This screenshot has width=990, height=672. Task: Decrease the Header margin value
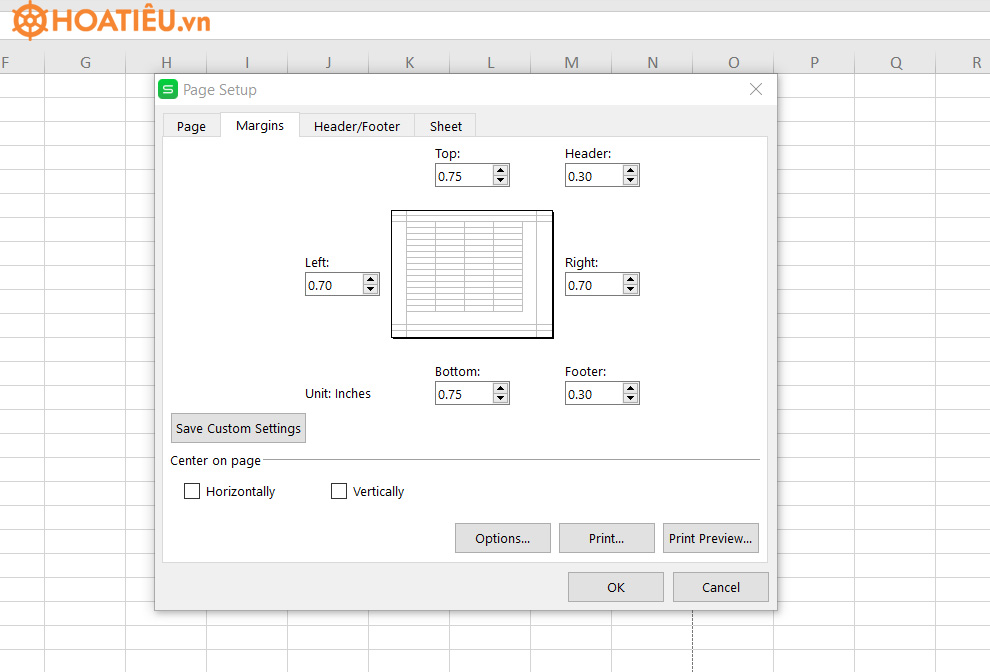(631, 179)
